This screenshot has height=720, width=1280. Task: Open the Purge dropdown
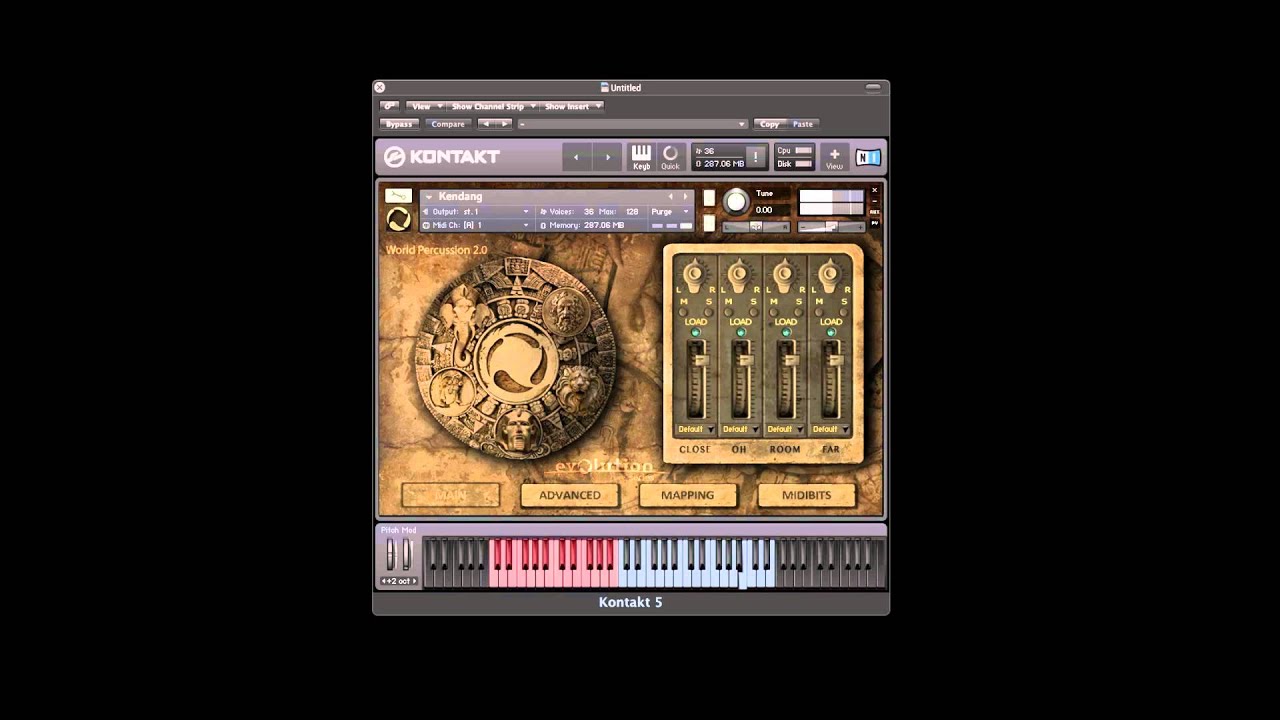[670, 212]
